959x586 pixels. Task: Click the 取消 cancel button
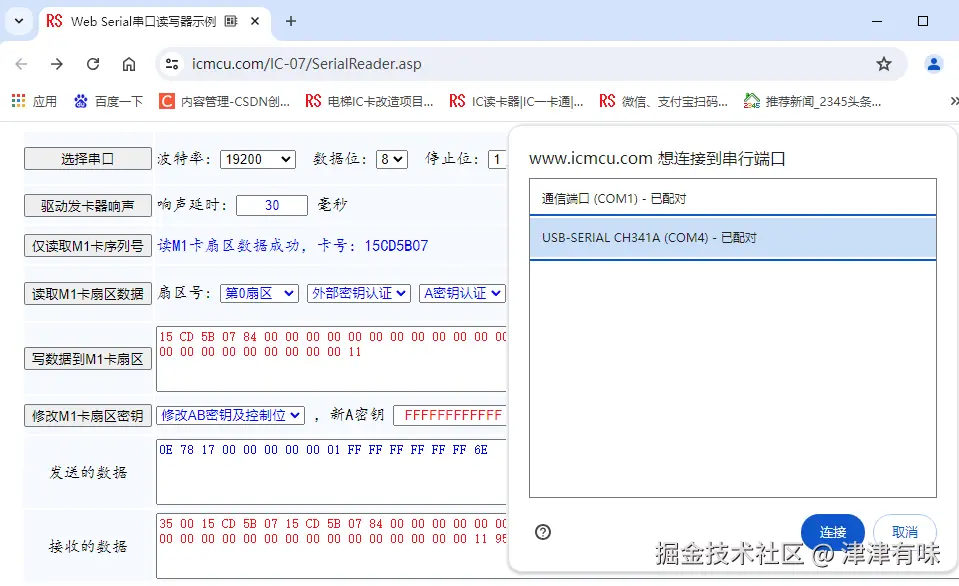click(905, 532)
